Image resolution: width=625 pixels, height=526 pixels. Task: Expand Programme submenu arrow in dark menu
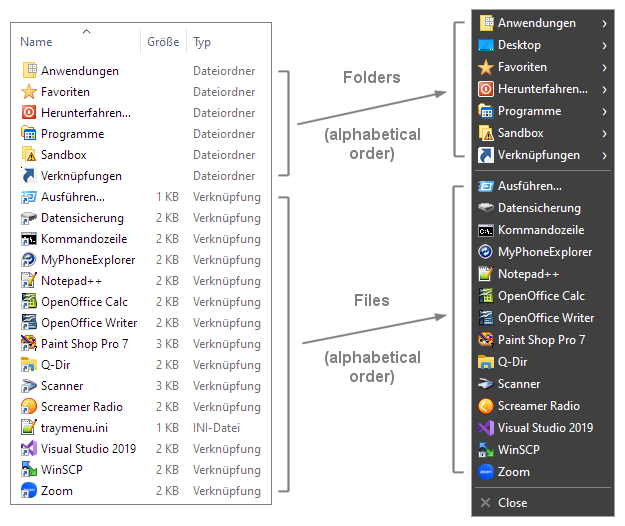[605, 112]
